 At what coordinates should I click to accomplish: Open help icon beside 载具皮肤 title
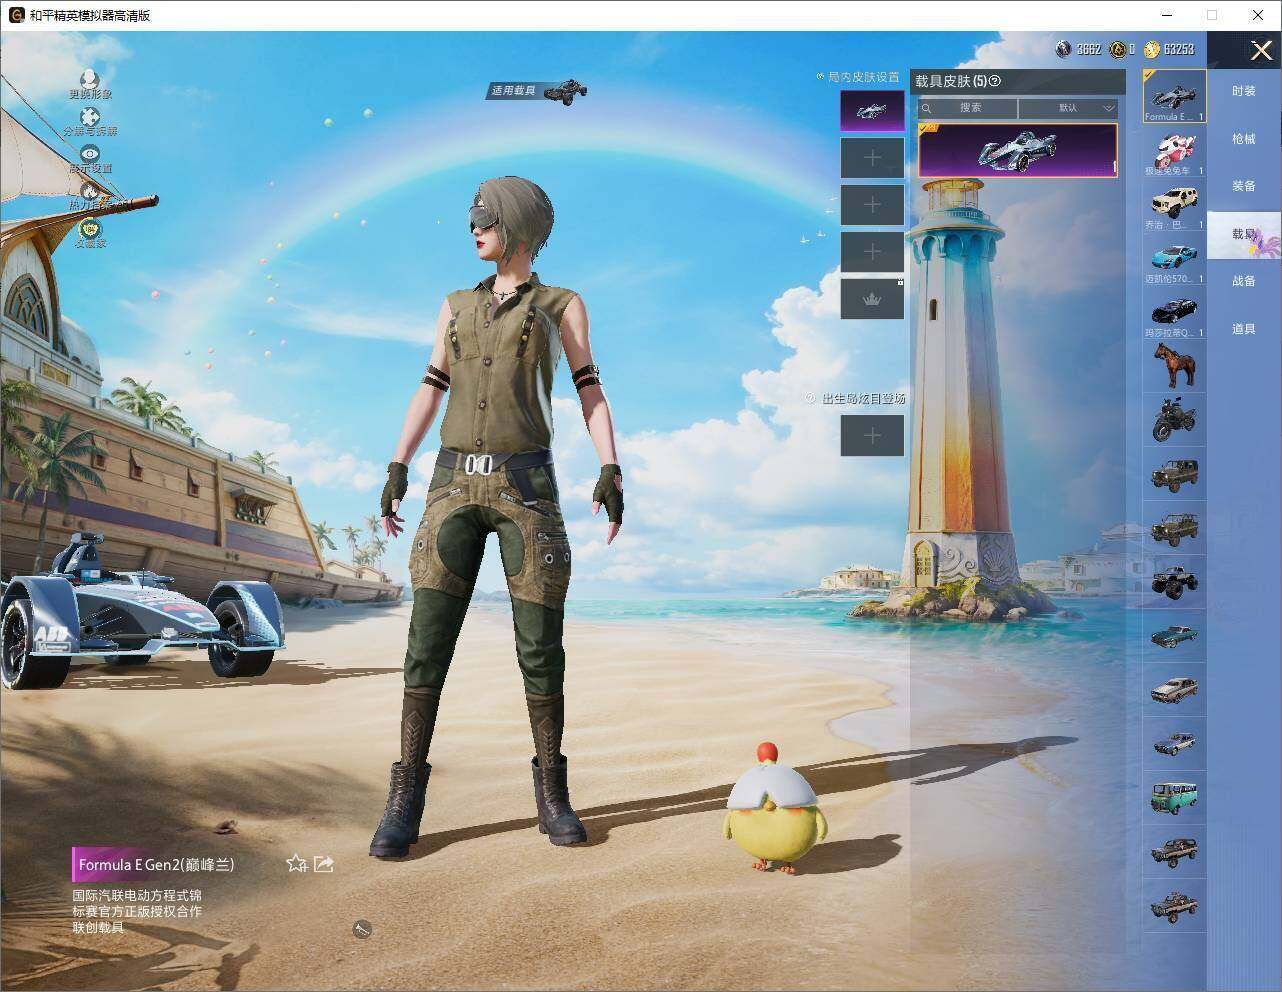coord(994,81)
